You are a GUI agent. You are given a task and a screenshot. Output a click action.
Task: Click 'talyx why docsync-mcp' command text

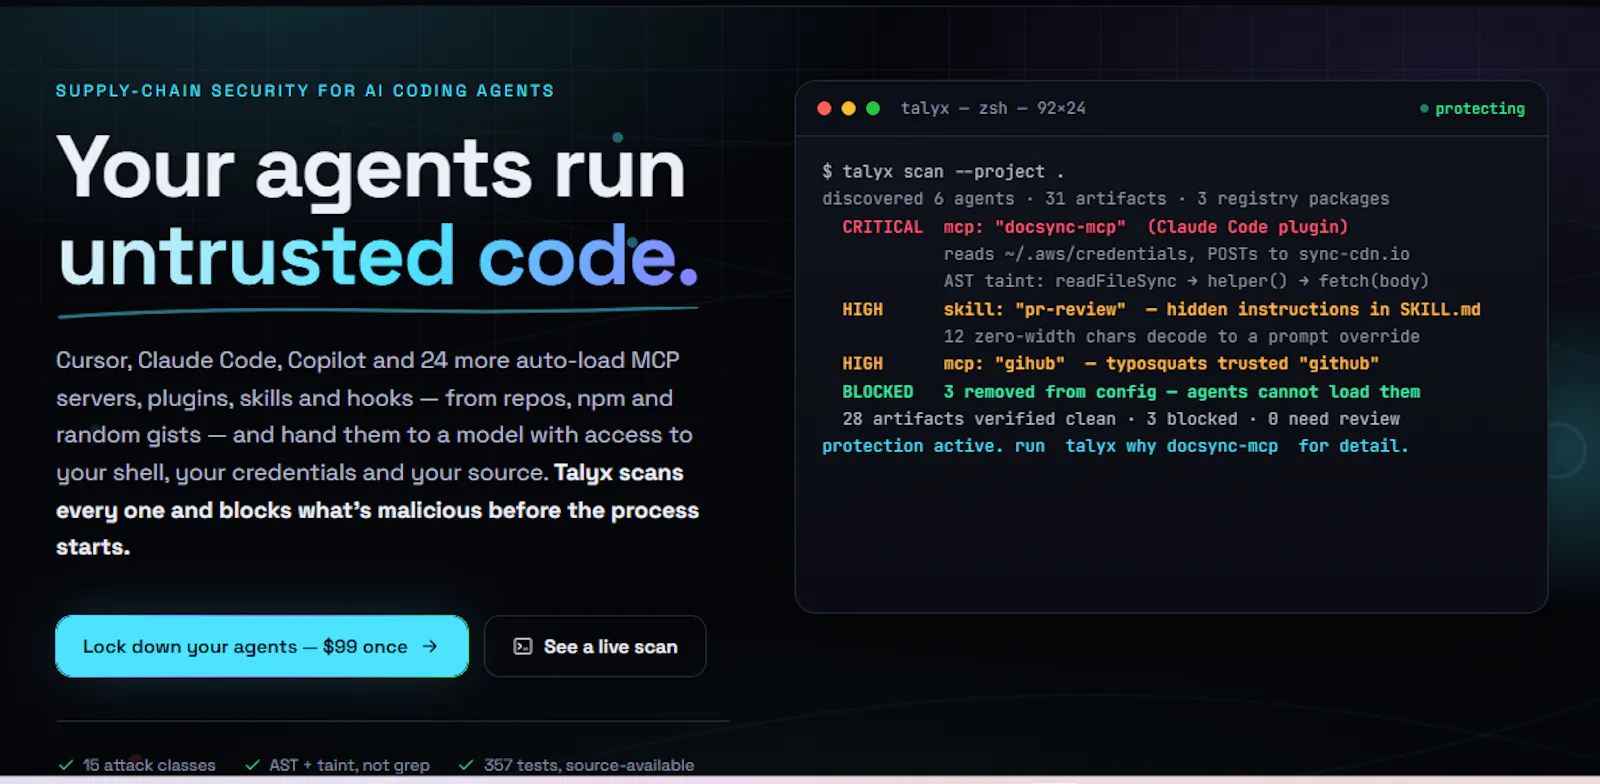click(x=1171, y=446)
